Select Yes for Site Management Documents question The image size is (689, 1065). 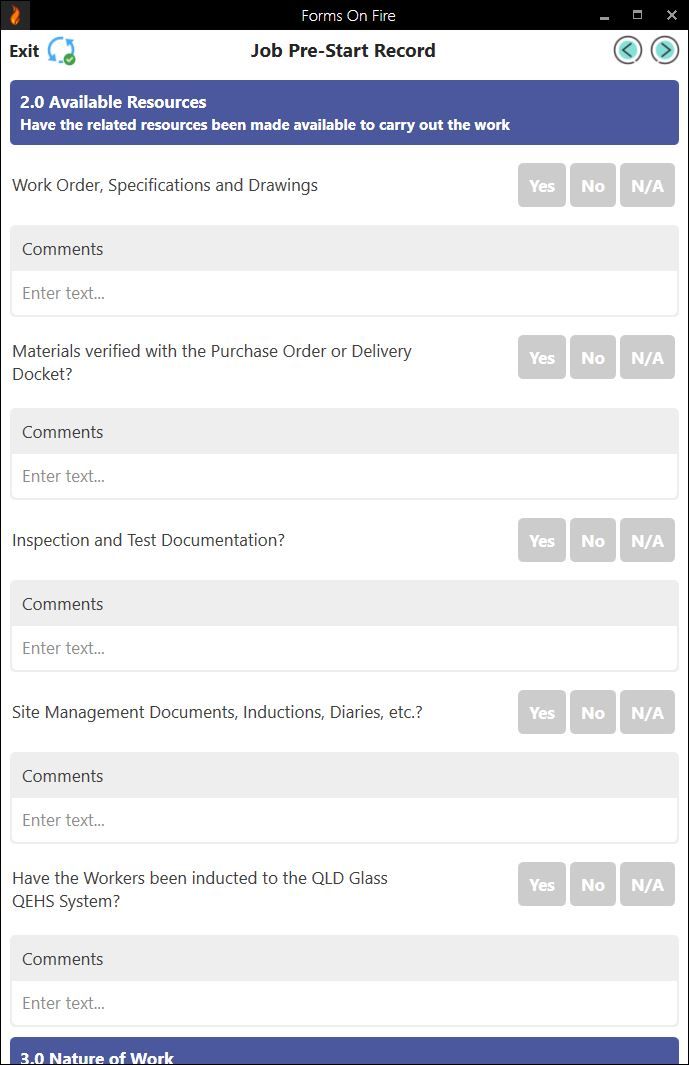click(x=541, y=712)
